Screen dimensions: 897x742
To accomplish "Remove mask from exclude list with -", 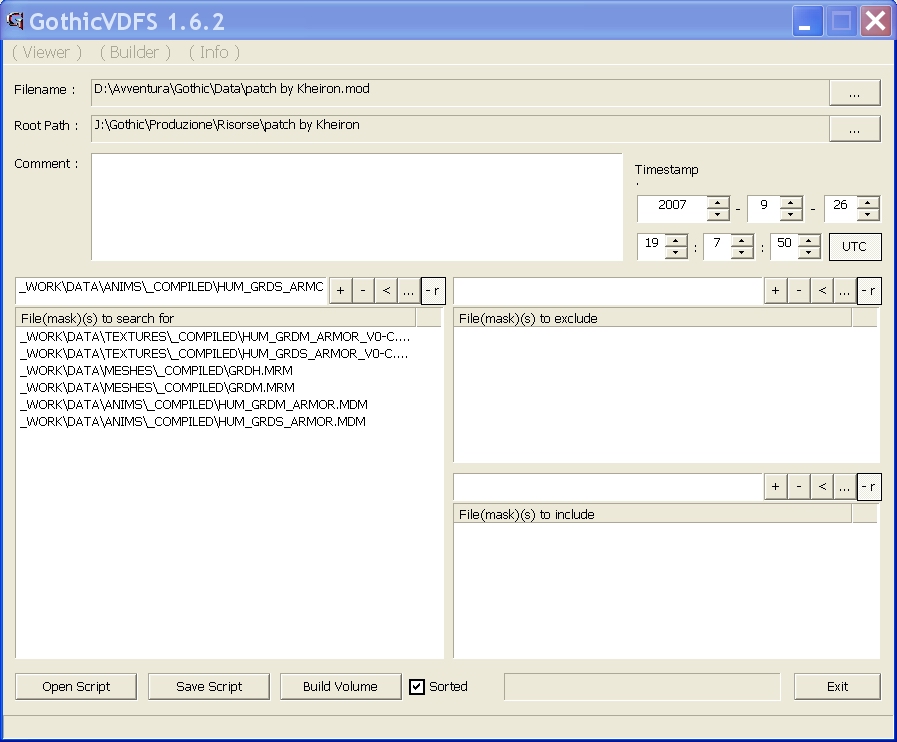I will coord(799,291).
